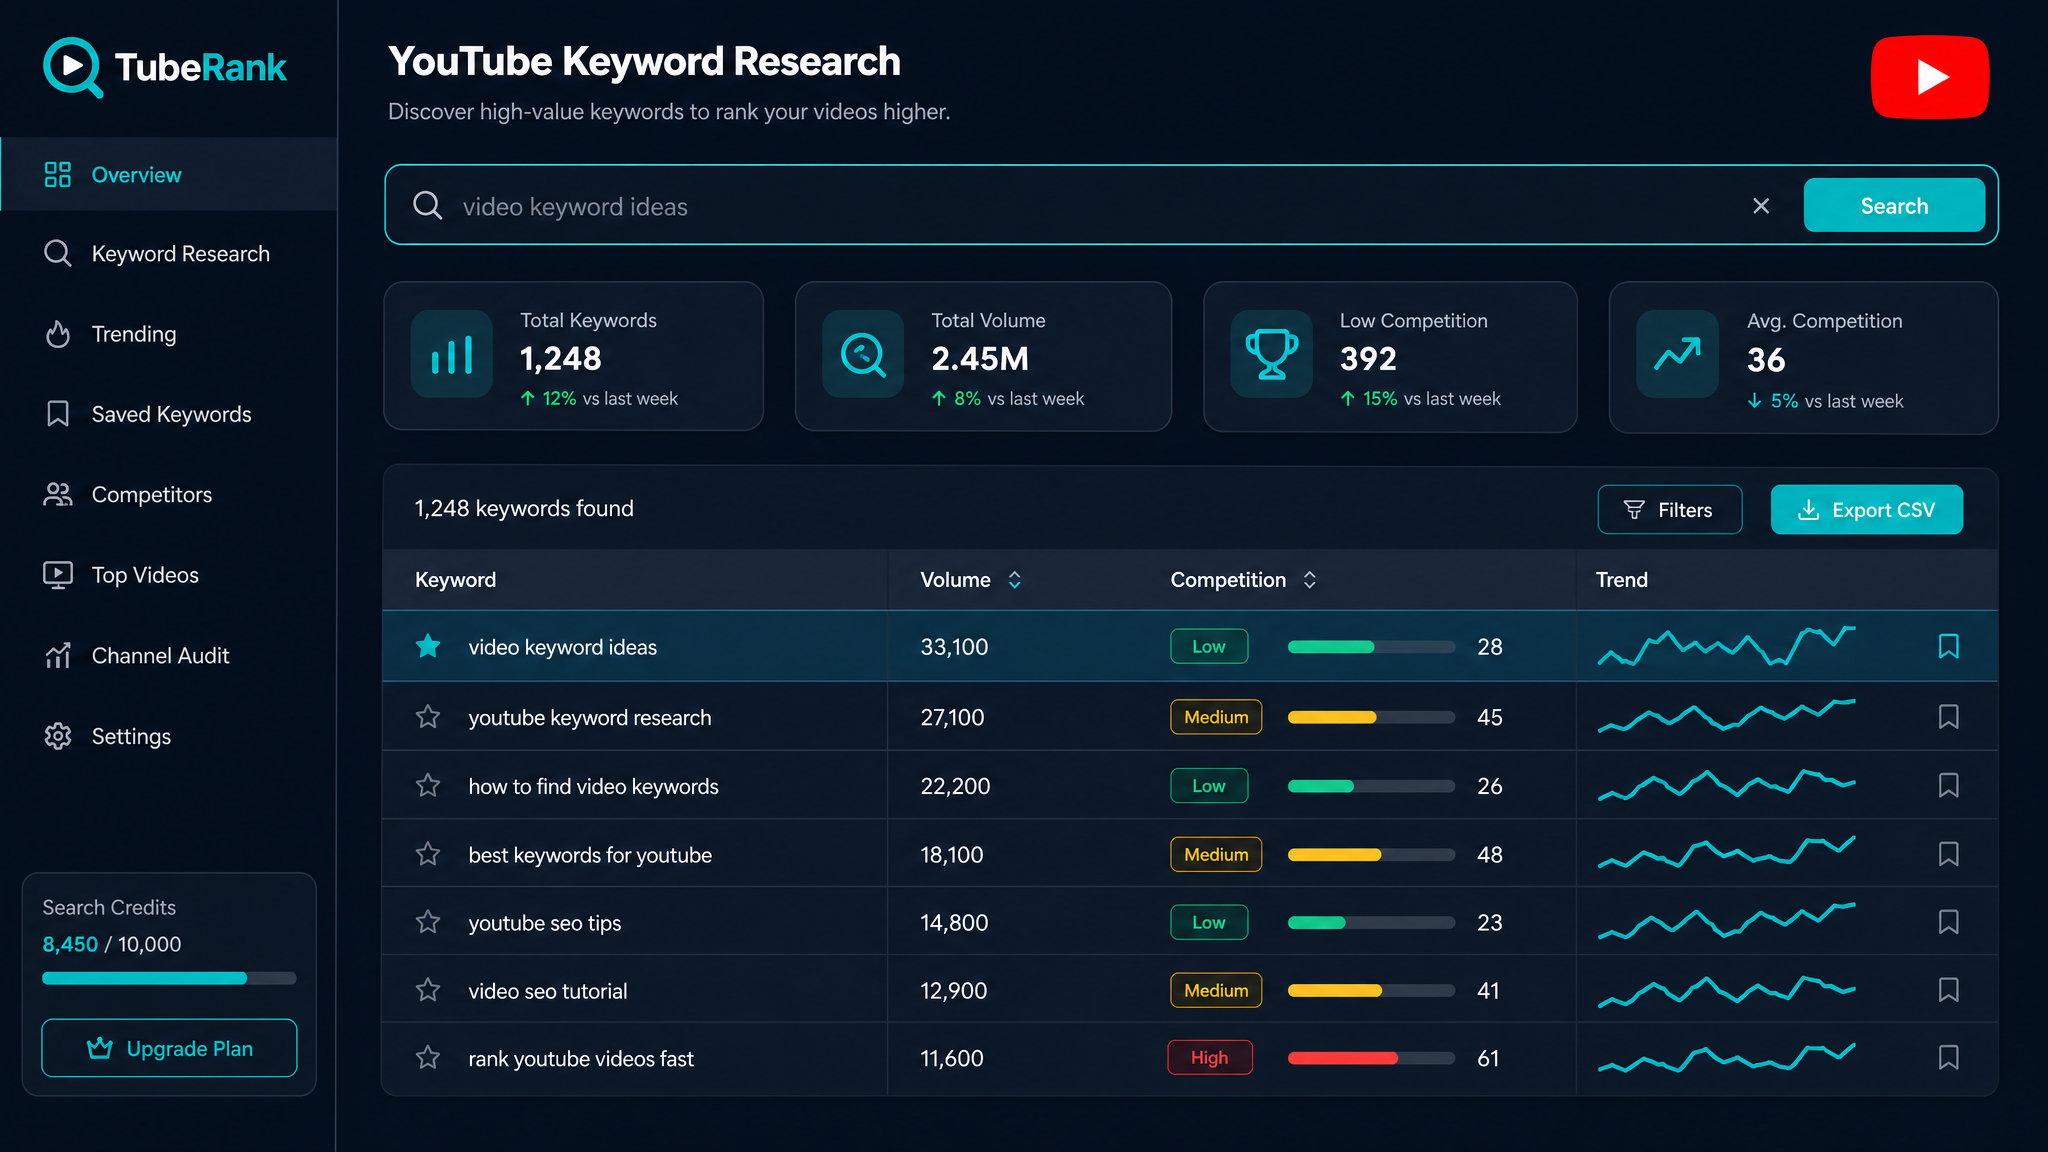Unstar the 'video keyword ideas' favorite
Screen dimensions: 2048x1152
(x=428, y=647)
